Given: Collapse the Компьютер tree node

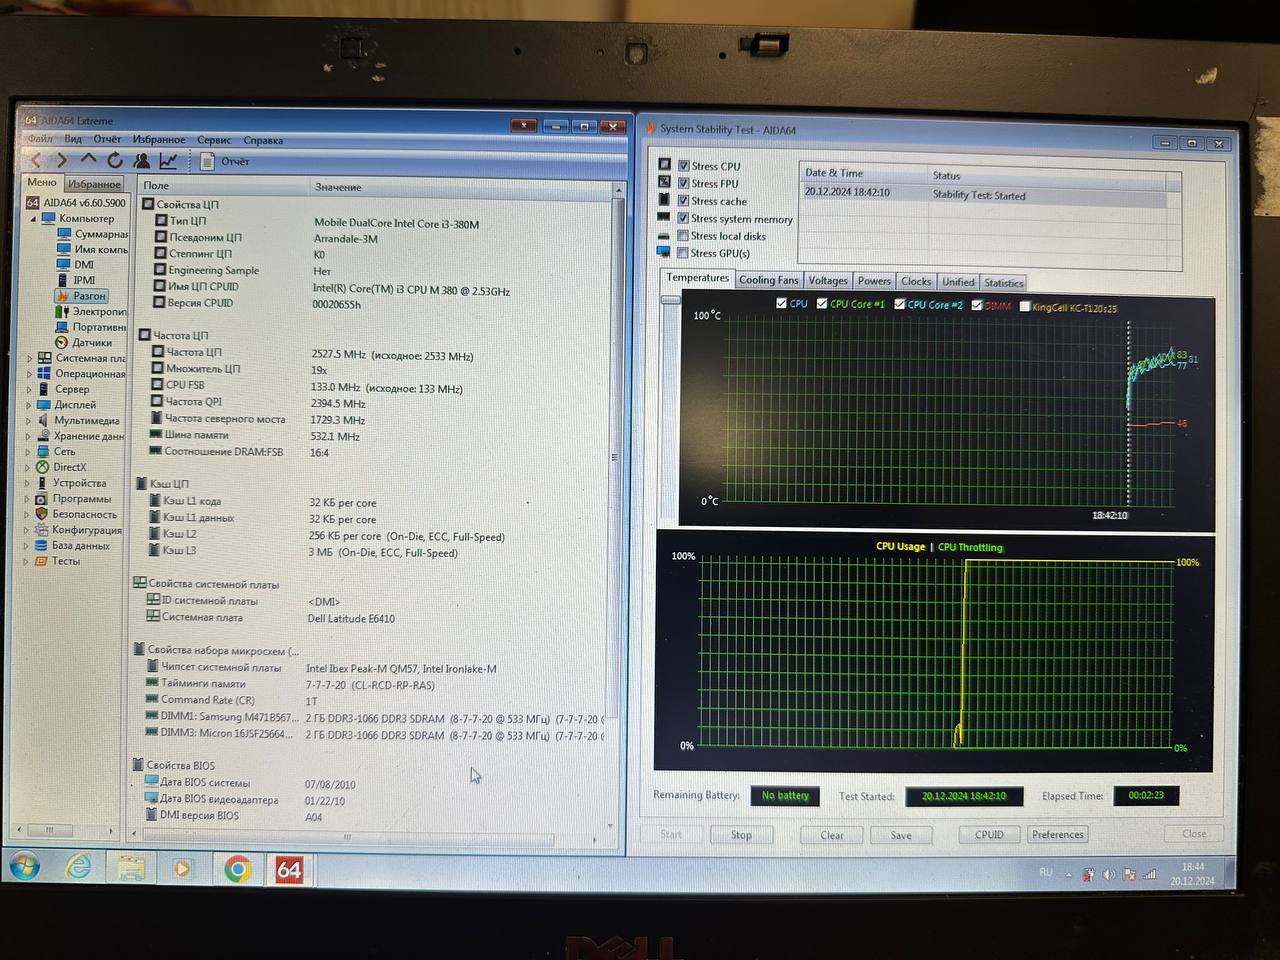Looking at the screenshot, I should coord(32,218).
